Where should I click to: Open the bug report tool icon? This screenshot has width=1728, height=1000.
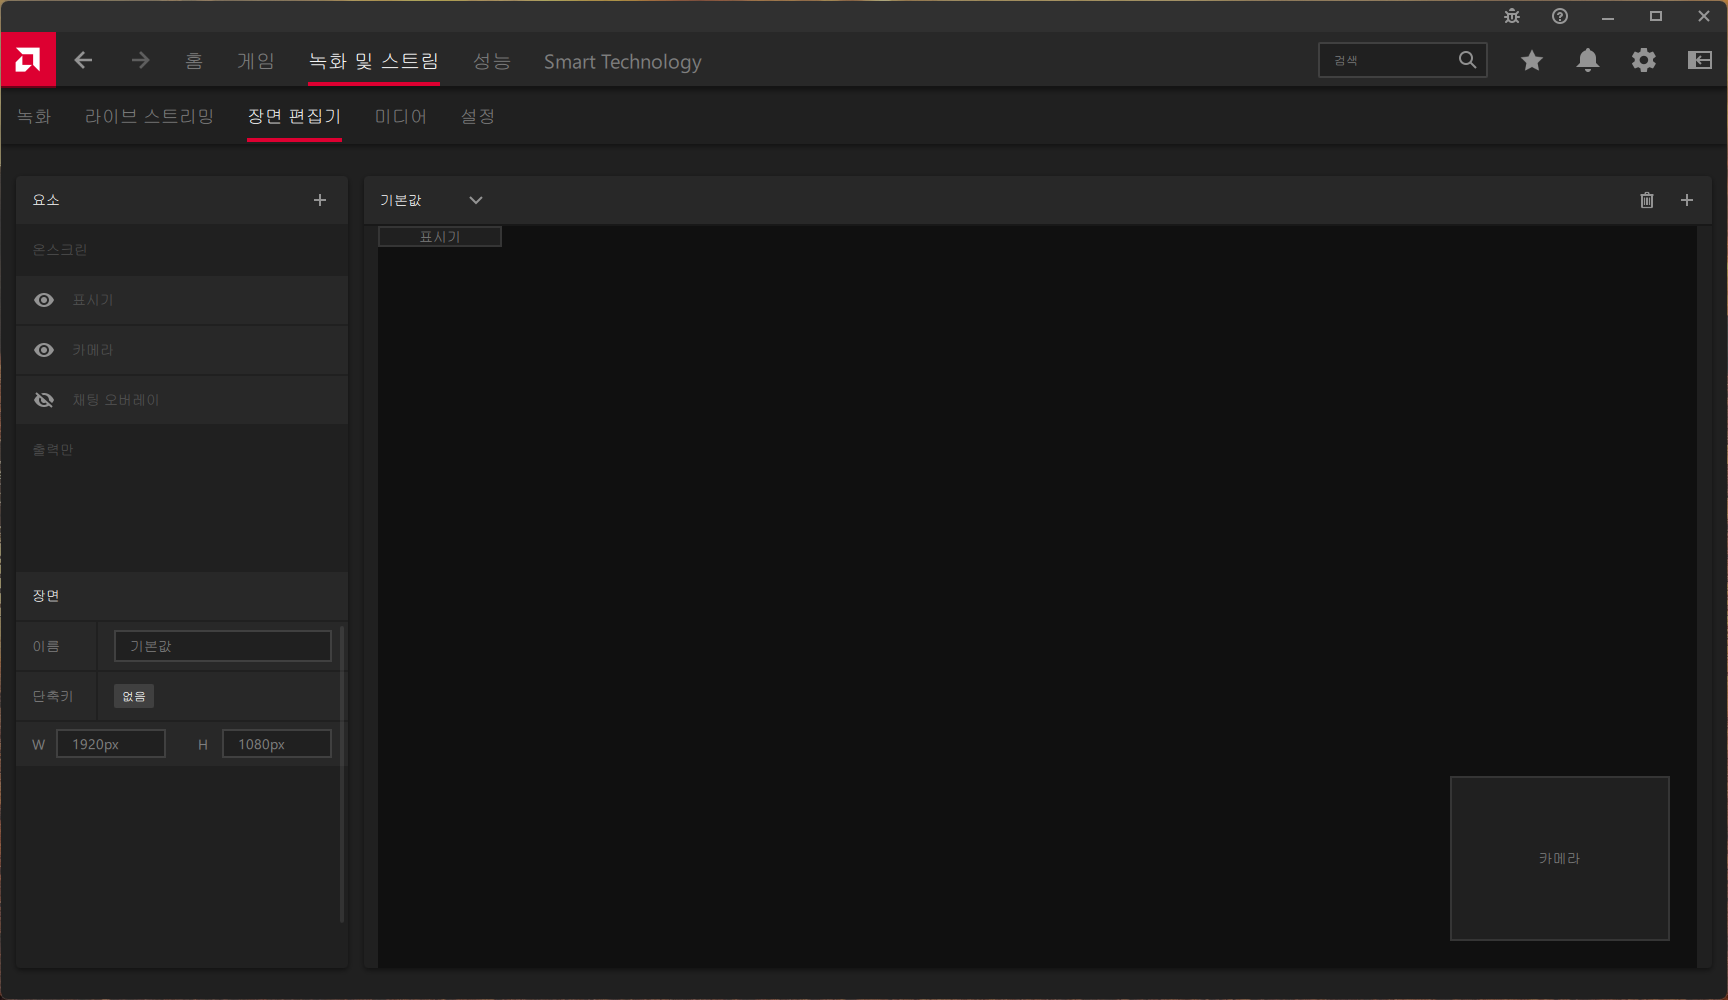[x=1512, y=16]
